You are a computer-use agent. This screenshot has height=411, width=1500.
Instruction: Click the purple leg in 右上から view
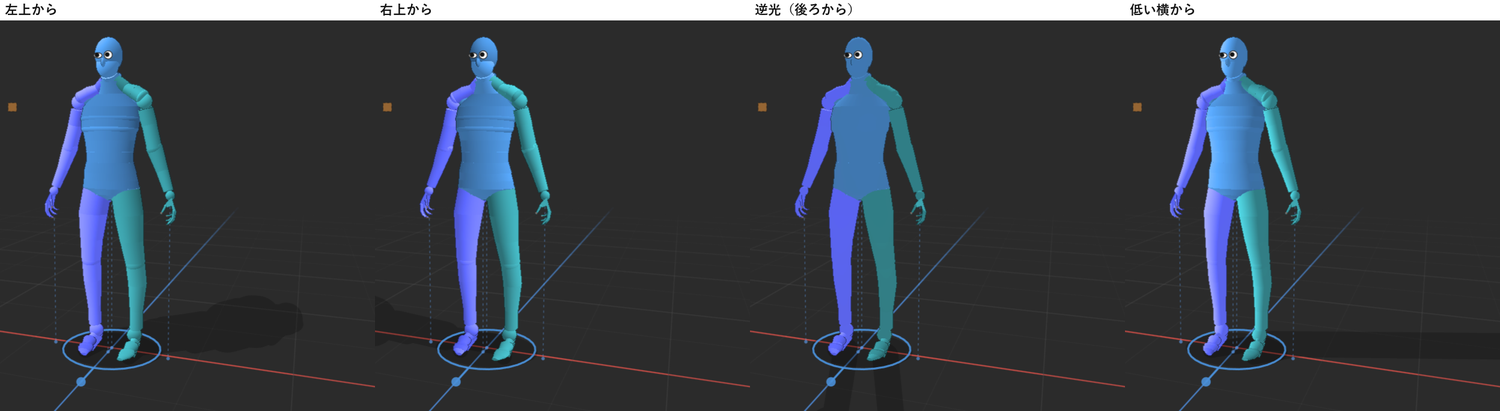[x=470, y=270]
